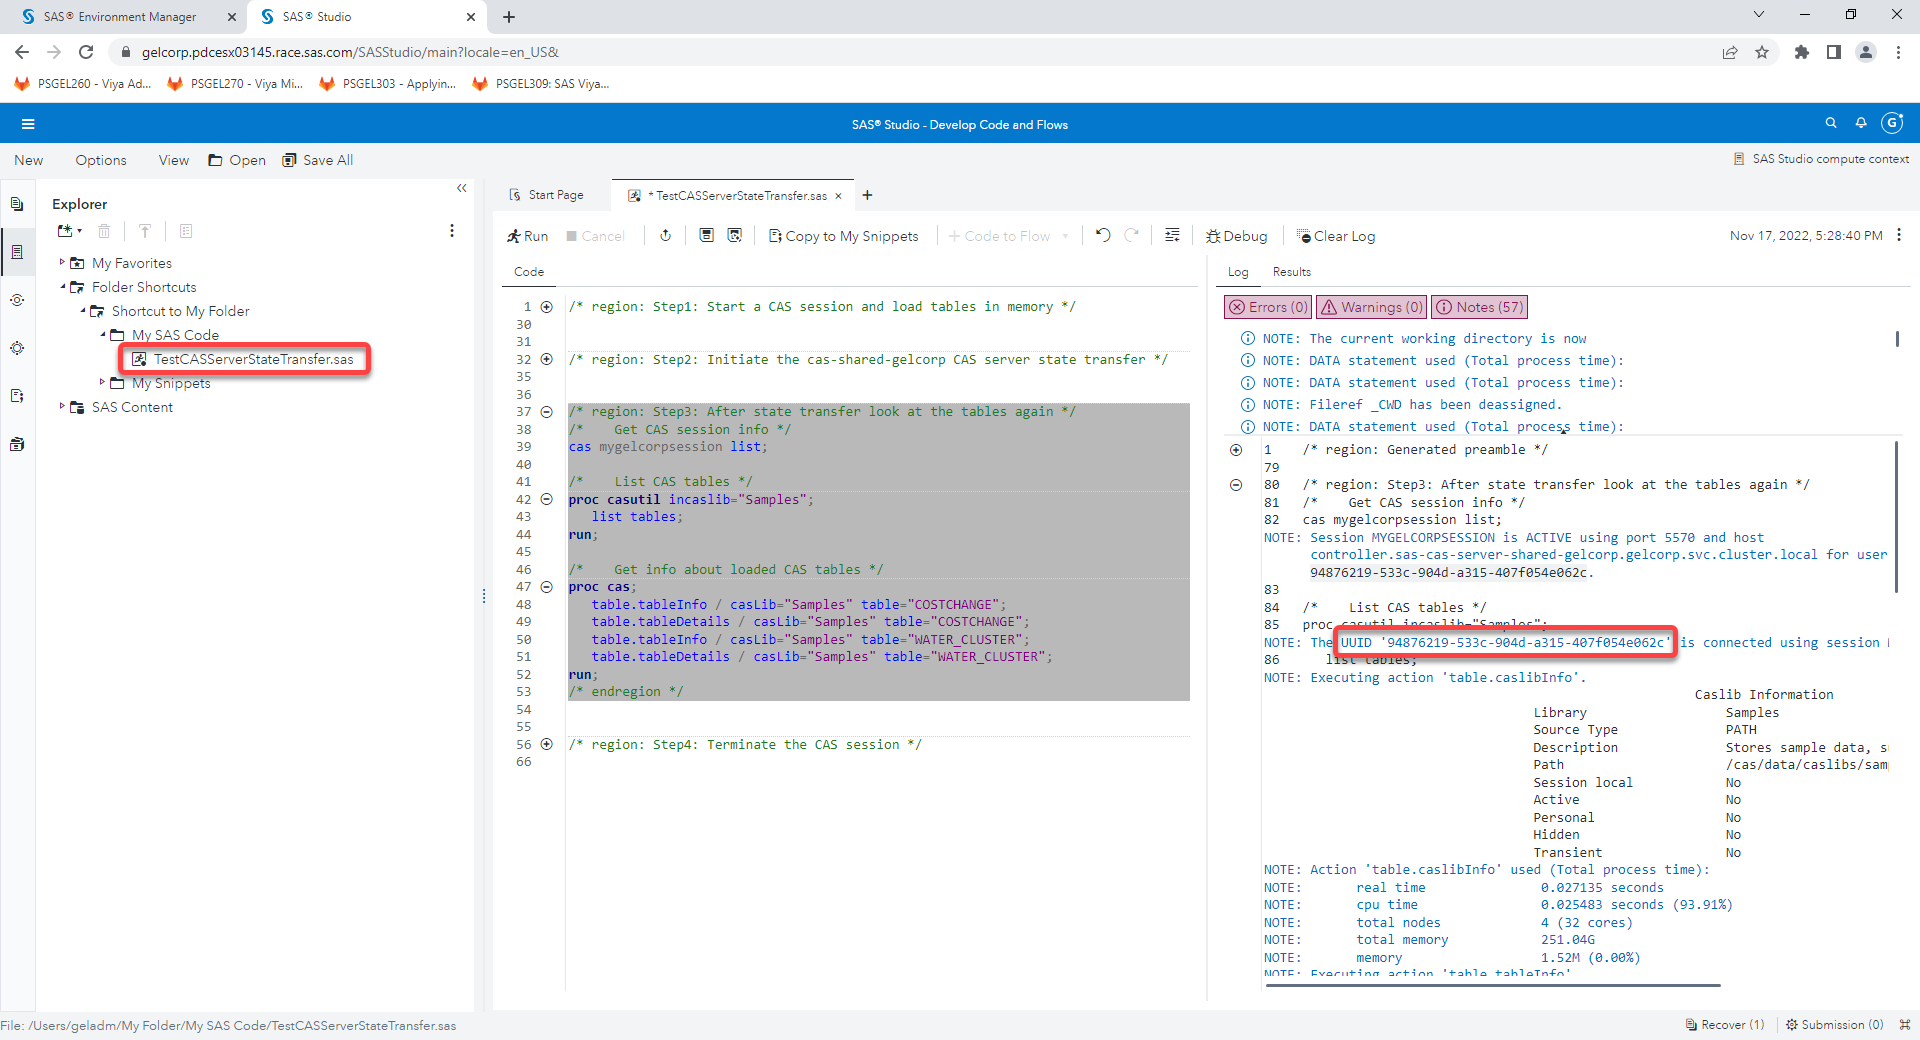
Task: Open the Open Files pane in the sidebar
Action: pyautogui.click(x=17, y=204)
